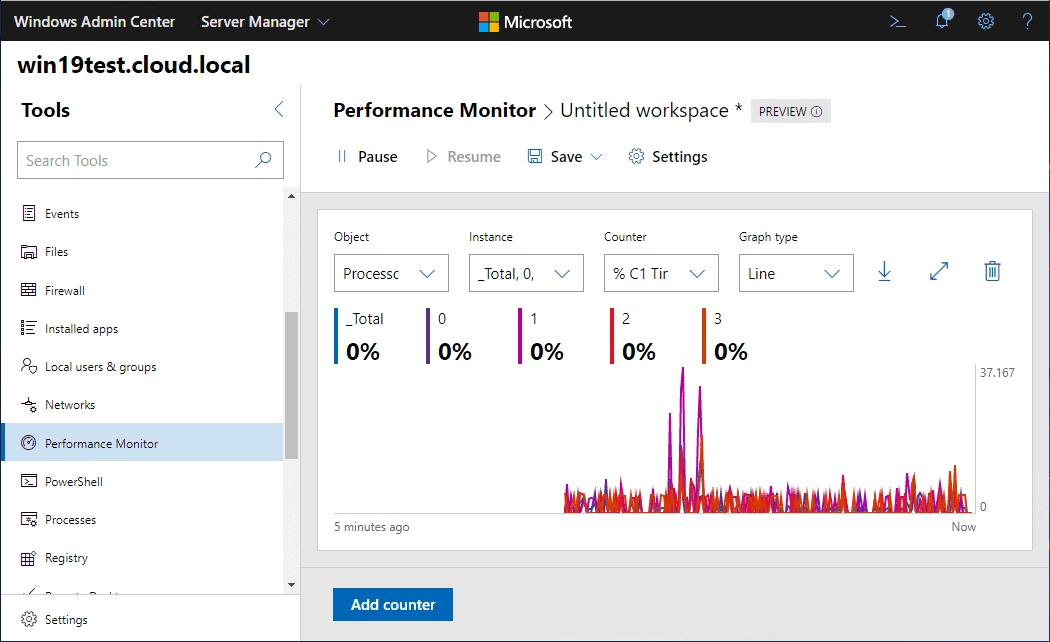
Task: Pause the performance monitor
Action: 367,157
